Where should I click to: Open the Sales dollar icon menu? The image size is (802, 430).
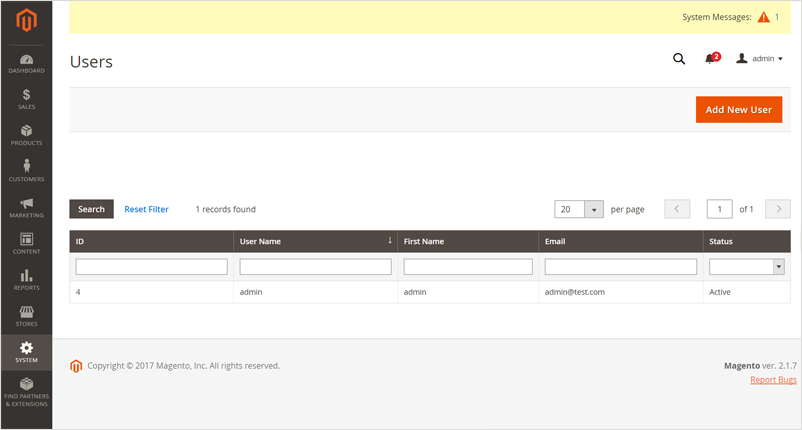pyautogui.click(x=26, y=99)
